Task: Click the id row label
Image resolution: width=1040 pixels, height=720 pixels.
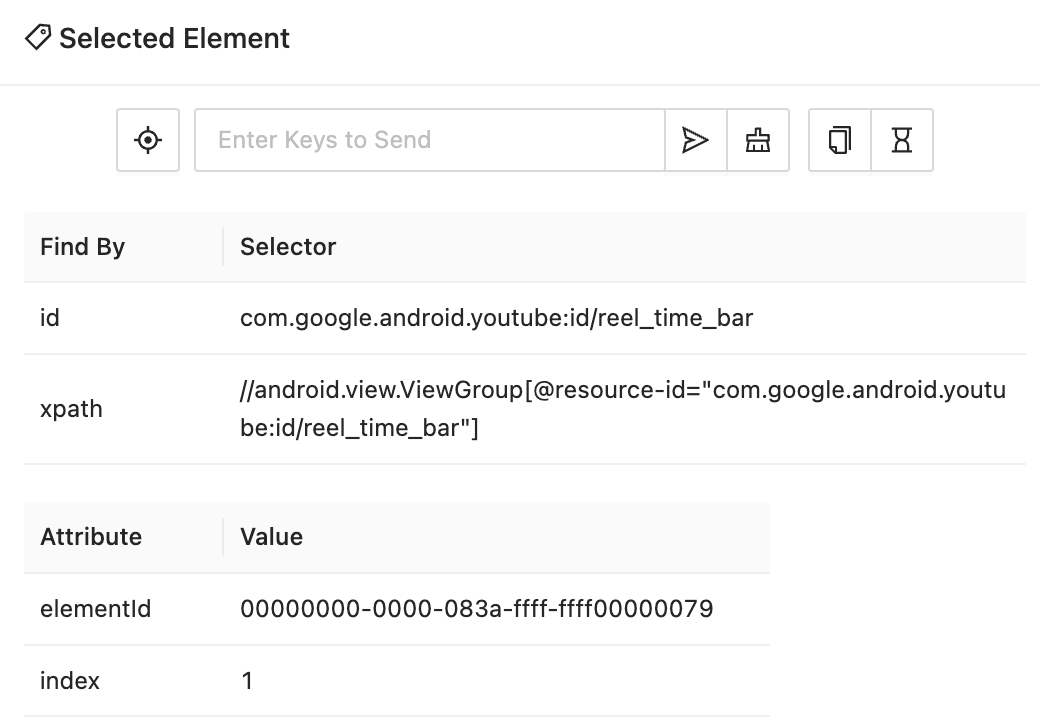Action: [x=50, y=318]
